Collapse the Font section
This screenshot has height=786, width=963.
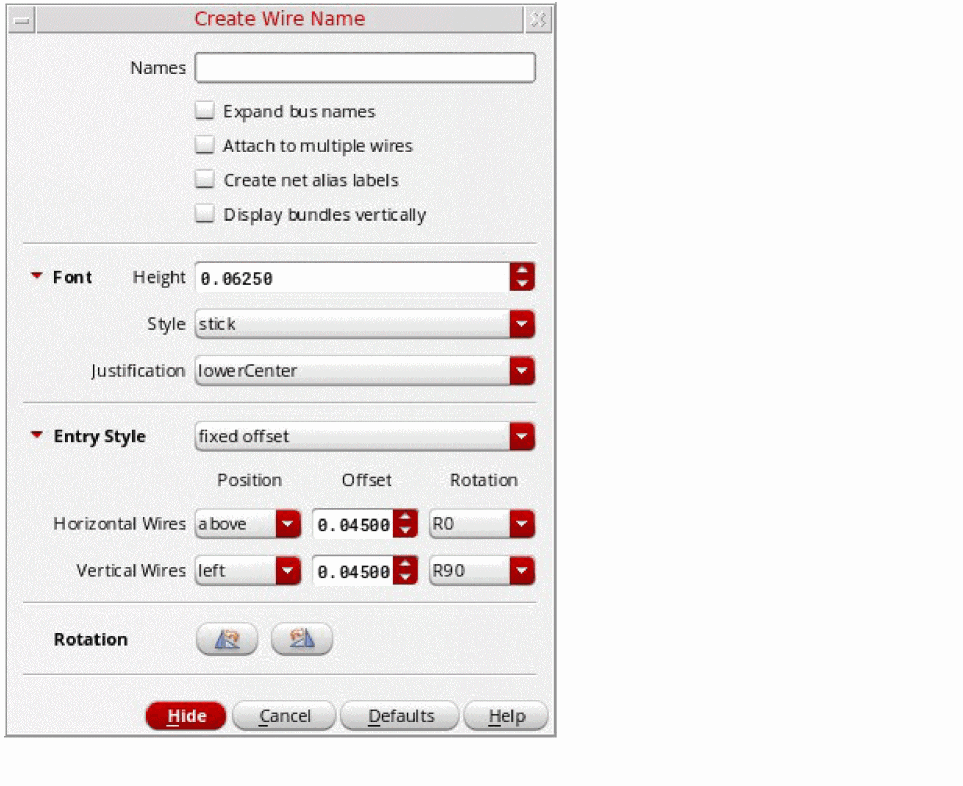coord(37,276)
